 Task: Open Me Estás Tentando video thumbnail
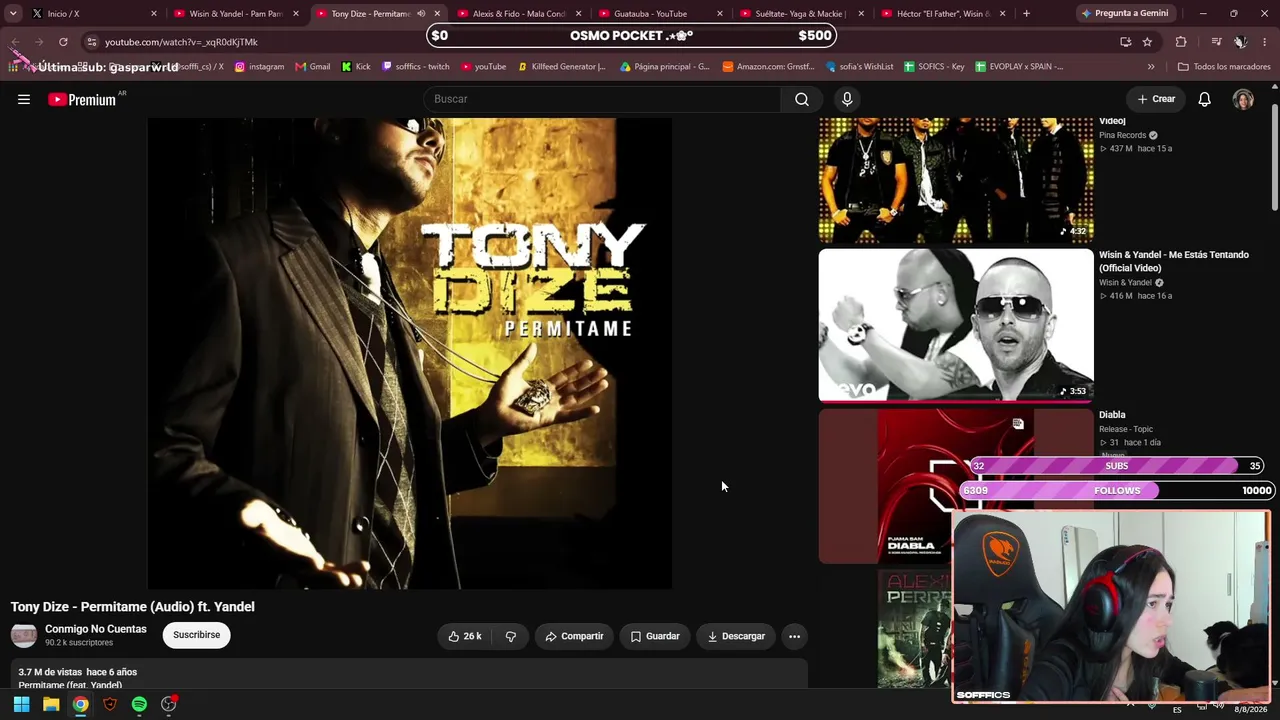[x=956, y=325]
